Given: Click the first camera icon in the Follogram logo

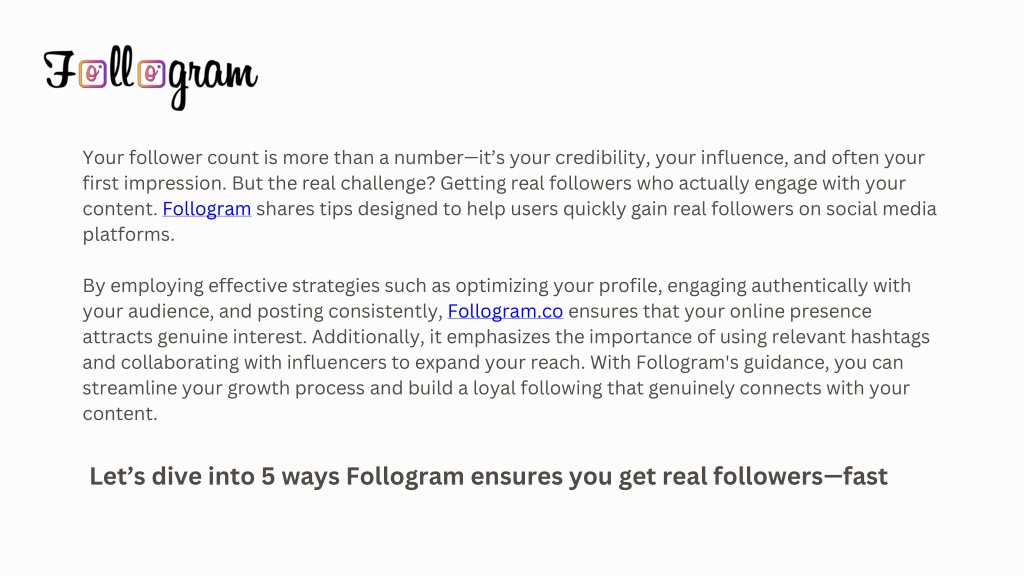Looking at the screenshot, I should (x=93, y=74).
